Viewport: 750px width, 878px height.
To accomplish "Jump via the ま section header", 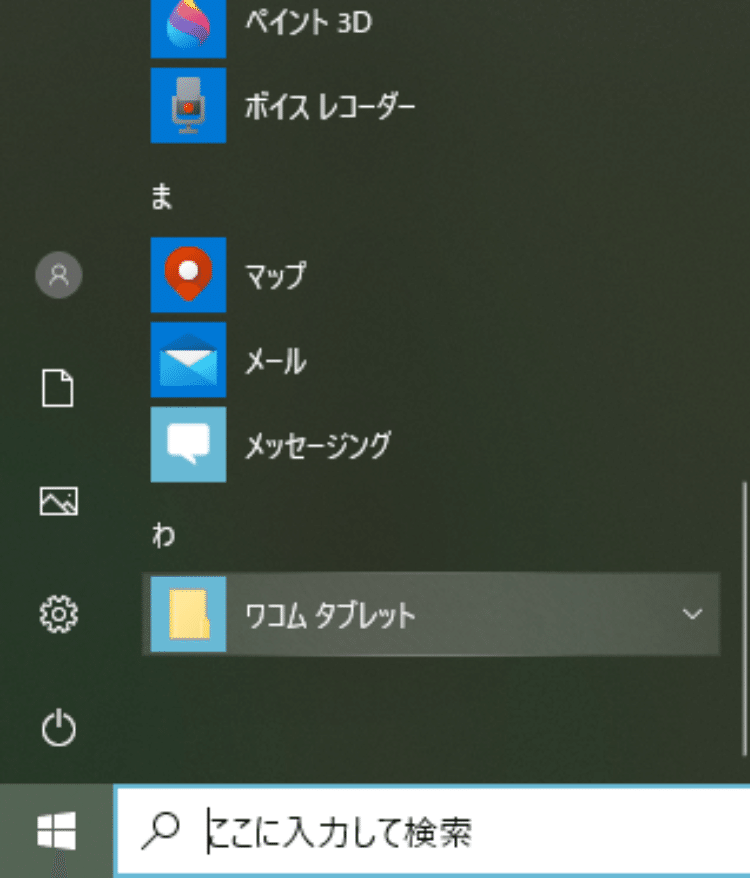I will (x=162, y=197).
